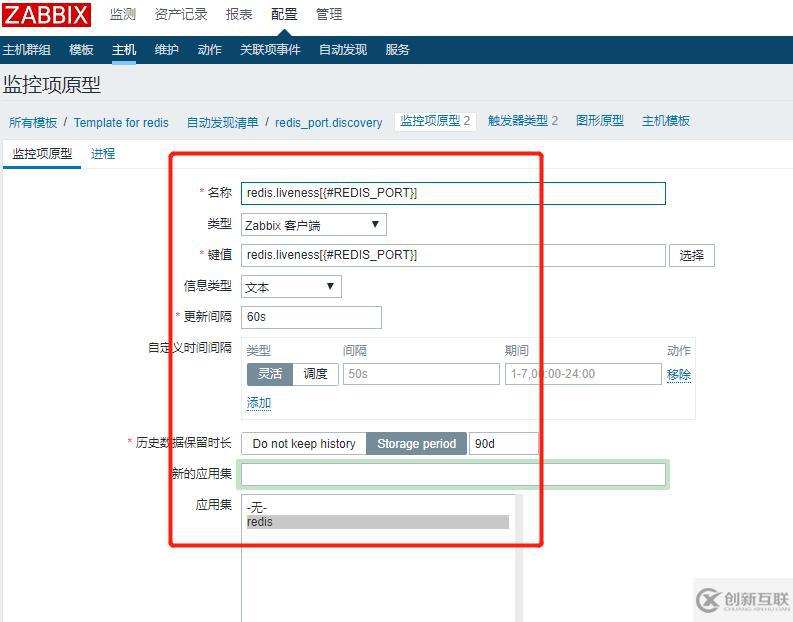The width and height of the screenshot is (793, 622).
Task: Go to 主机群组 submenu
Action: [x=26, y=50]
